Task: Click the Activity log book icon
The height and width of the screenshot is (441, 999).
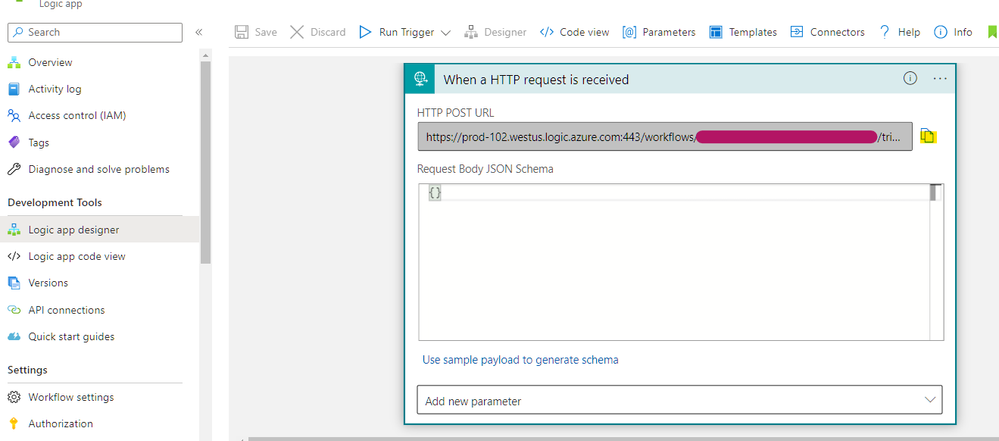Action: [x=14, y=89]
